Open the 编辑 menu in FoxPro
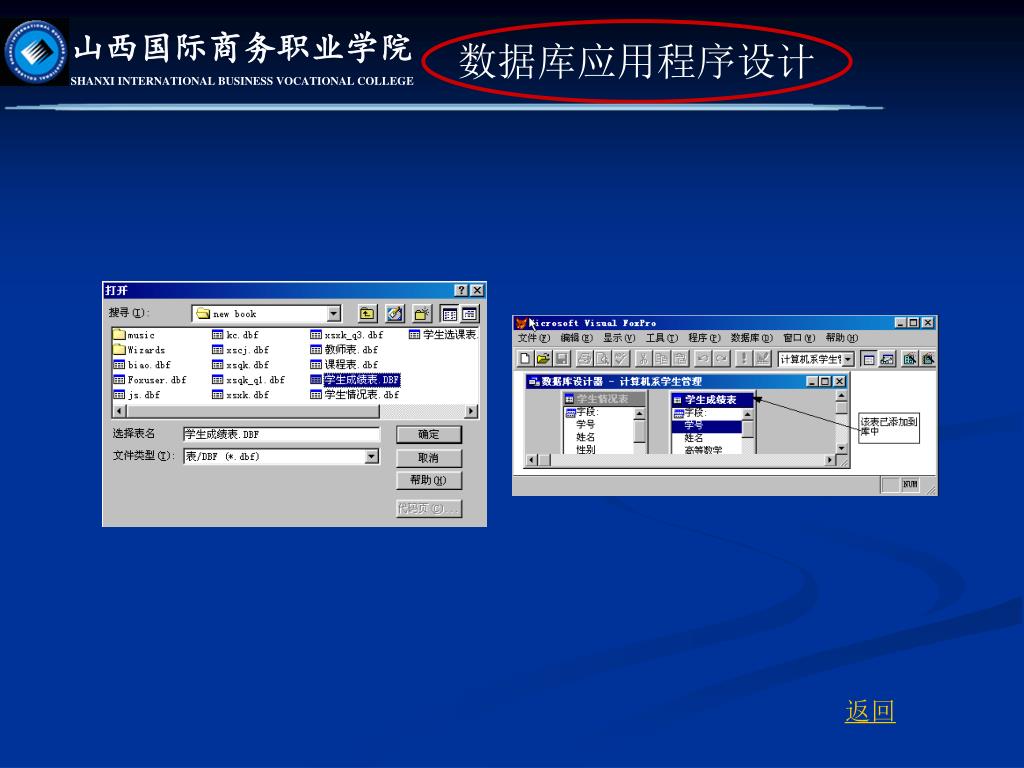The width and height of the screenshot is (1024, 768). (576, 338)
